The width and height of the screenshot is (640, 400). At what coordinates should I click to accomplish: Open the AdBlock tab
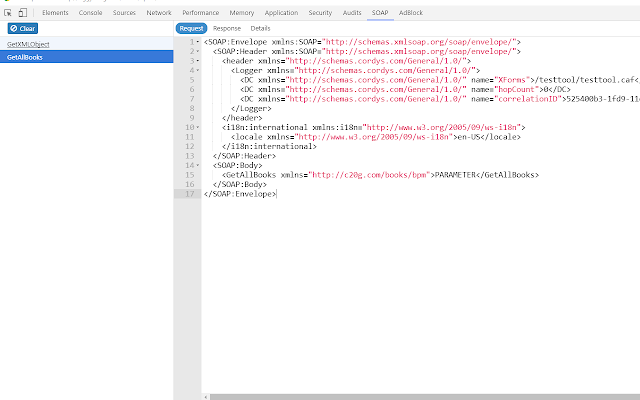pos(411,13)
